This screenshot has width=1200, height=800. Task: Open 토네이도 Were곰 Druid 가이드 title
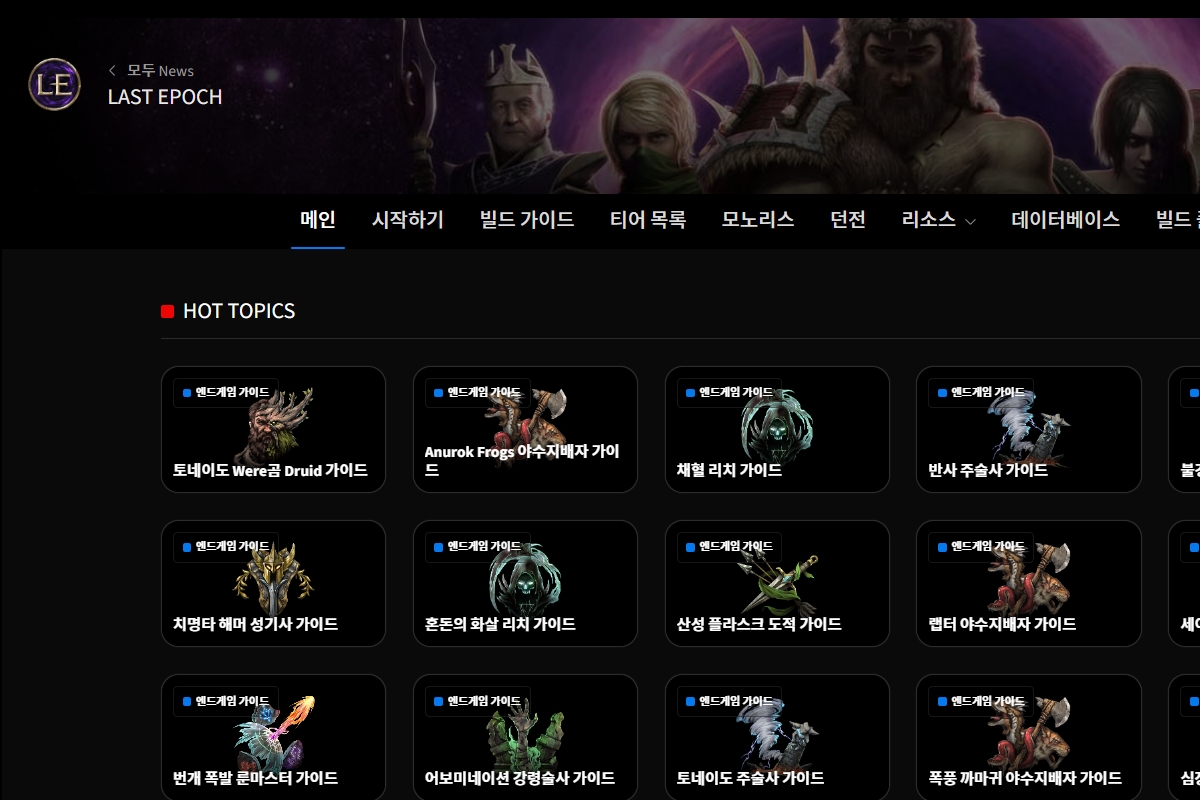point(270,470)
